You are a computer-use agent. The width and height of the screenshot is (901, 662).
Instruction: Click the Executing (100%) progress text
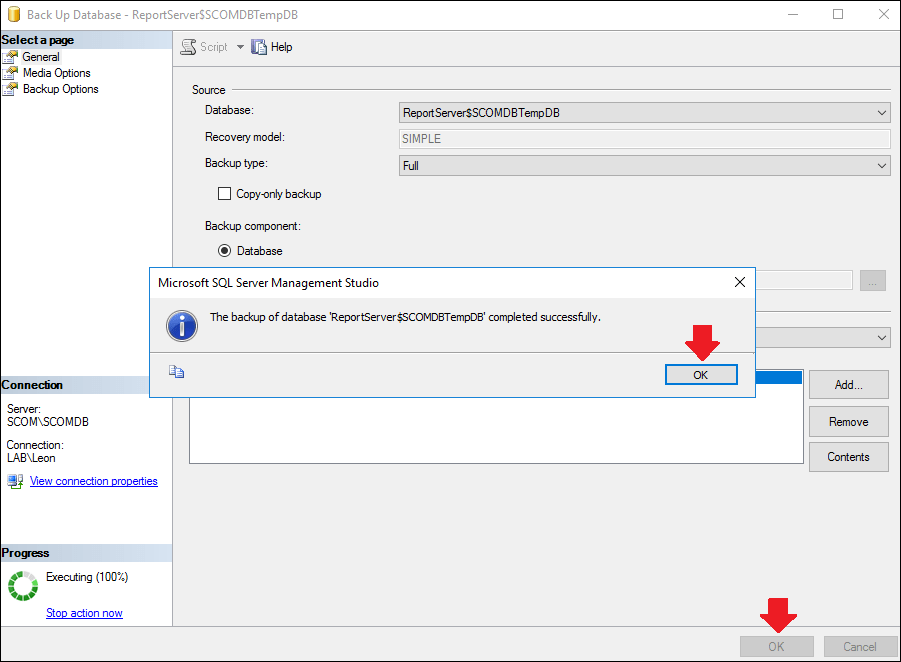point(87,577)
